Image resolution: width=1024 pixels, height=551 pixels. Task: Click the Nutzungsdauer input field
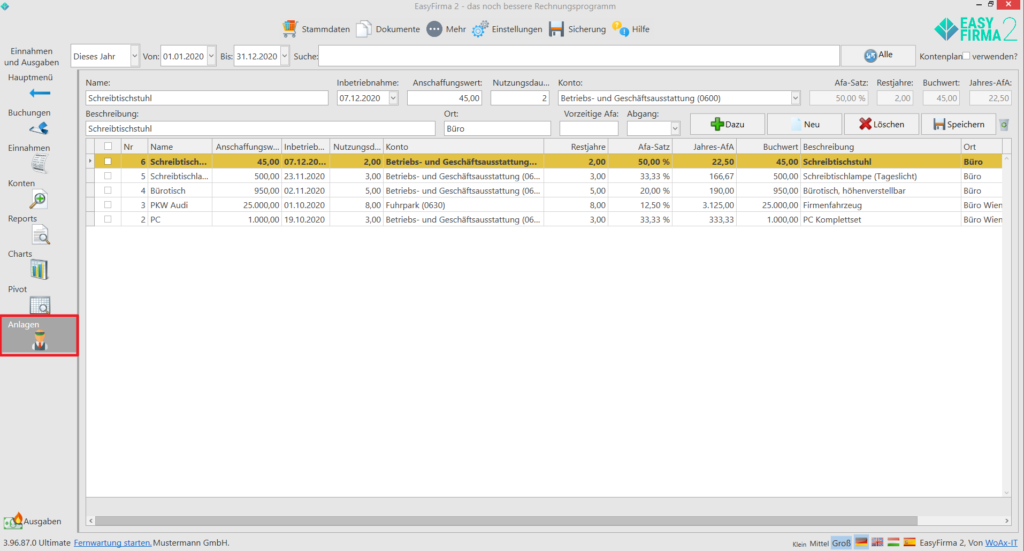520,98
